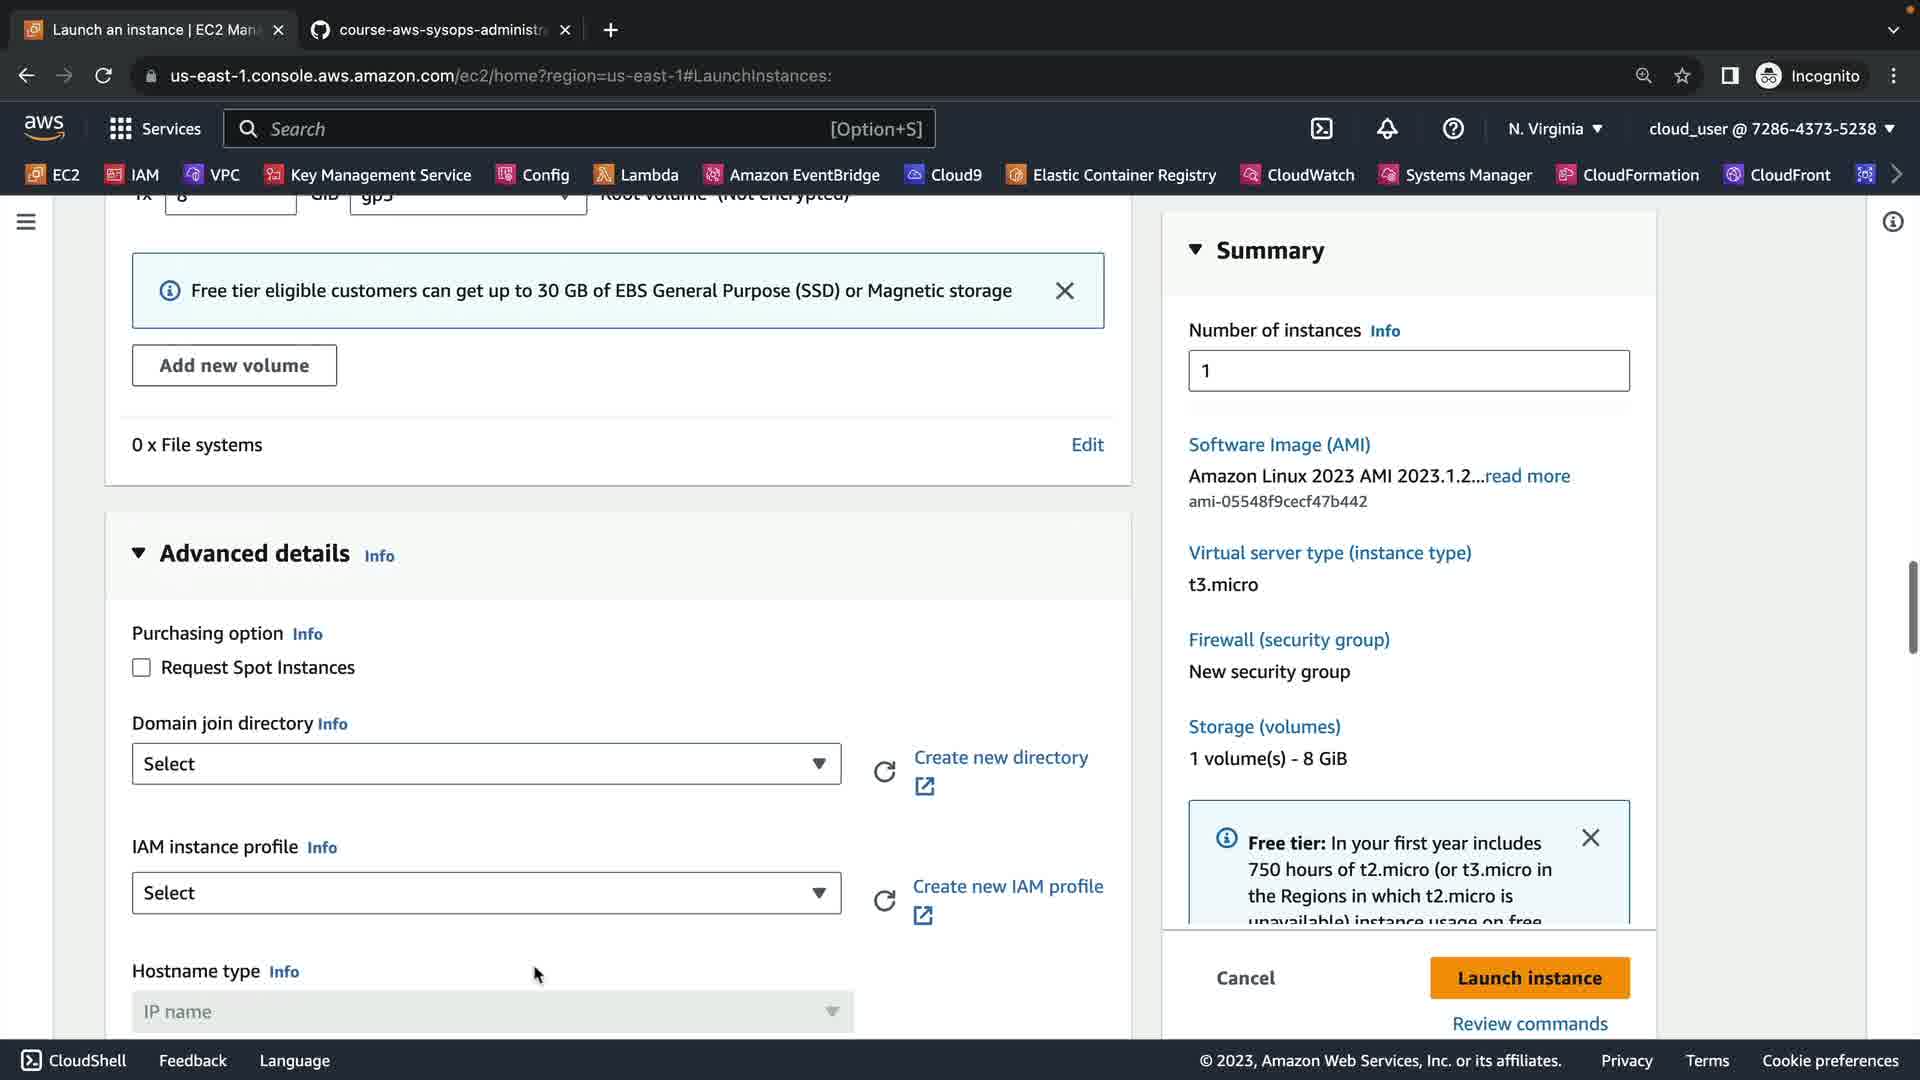The width and height of the screenshot is (1920, 1080).
Task: Open CloudShell icon in top navigation bar
Action: pyautogui.click(x=1321, y=129)
